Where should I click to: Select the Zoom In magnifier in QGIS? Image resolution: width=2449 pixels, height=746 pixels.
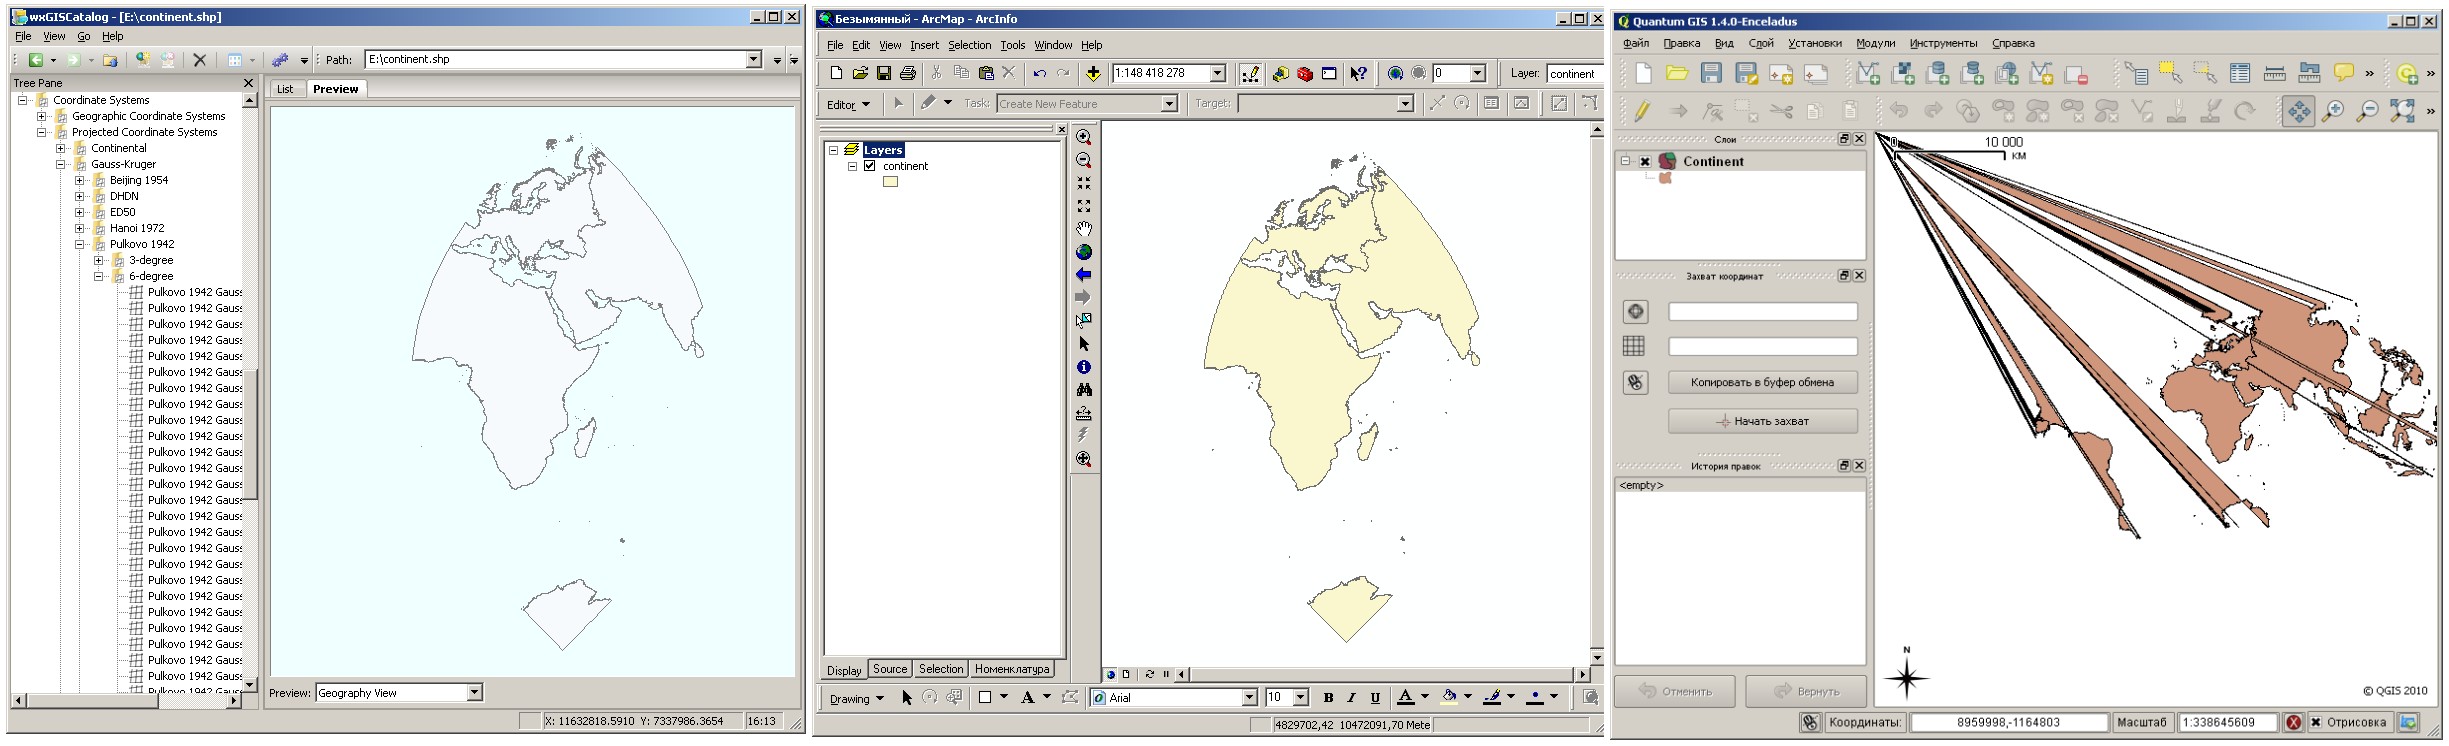[x=2333, y=111]
